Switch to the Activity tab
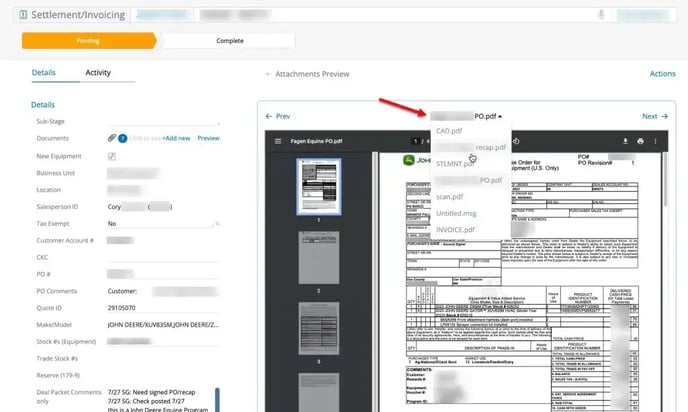The width and height of the screenshot is (688, 412). [98, 73]
